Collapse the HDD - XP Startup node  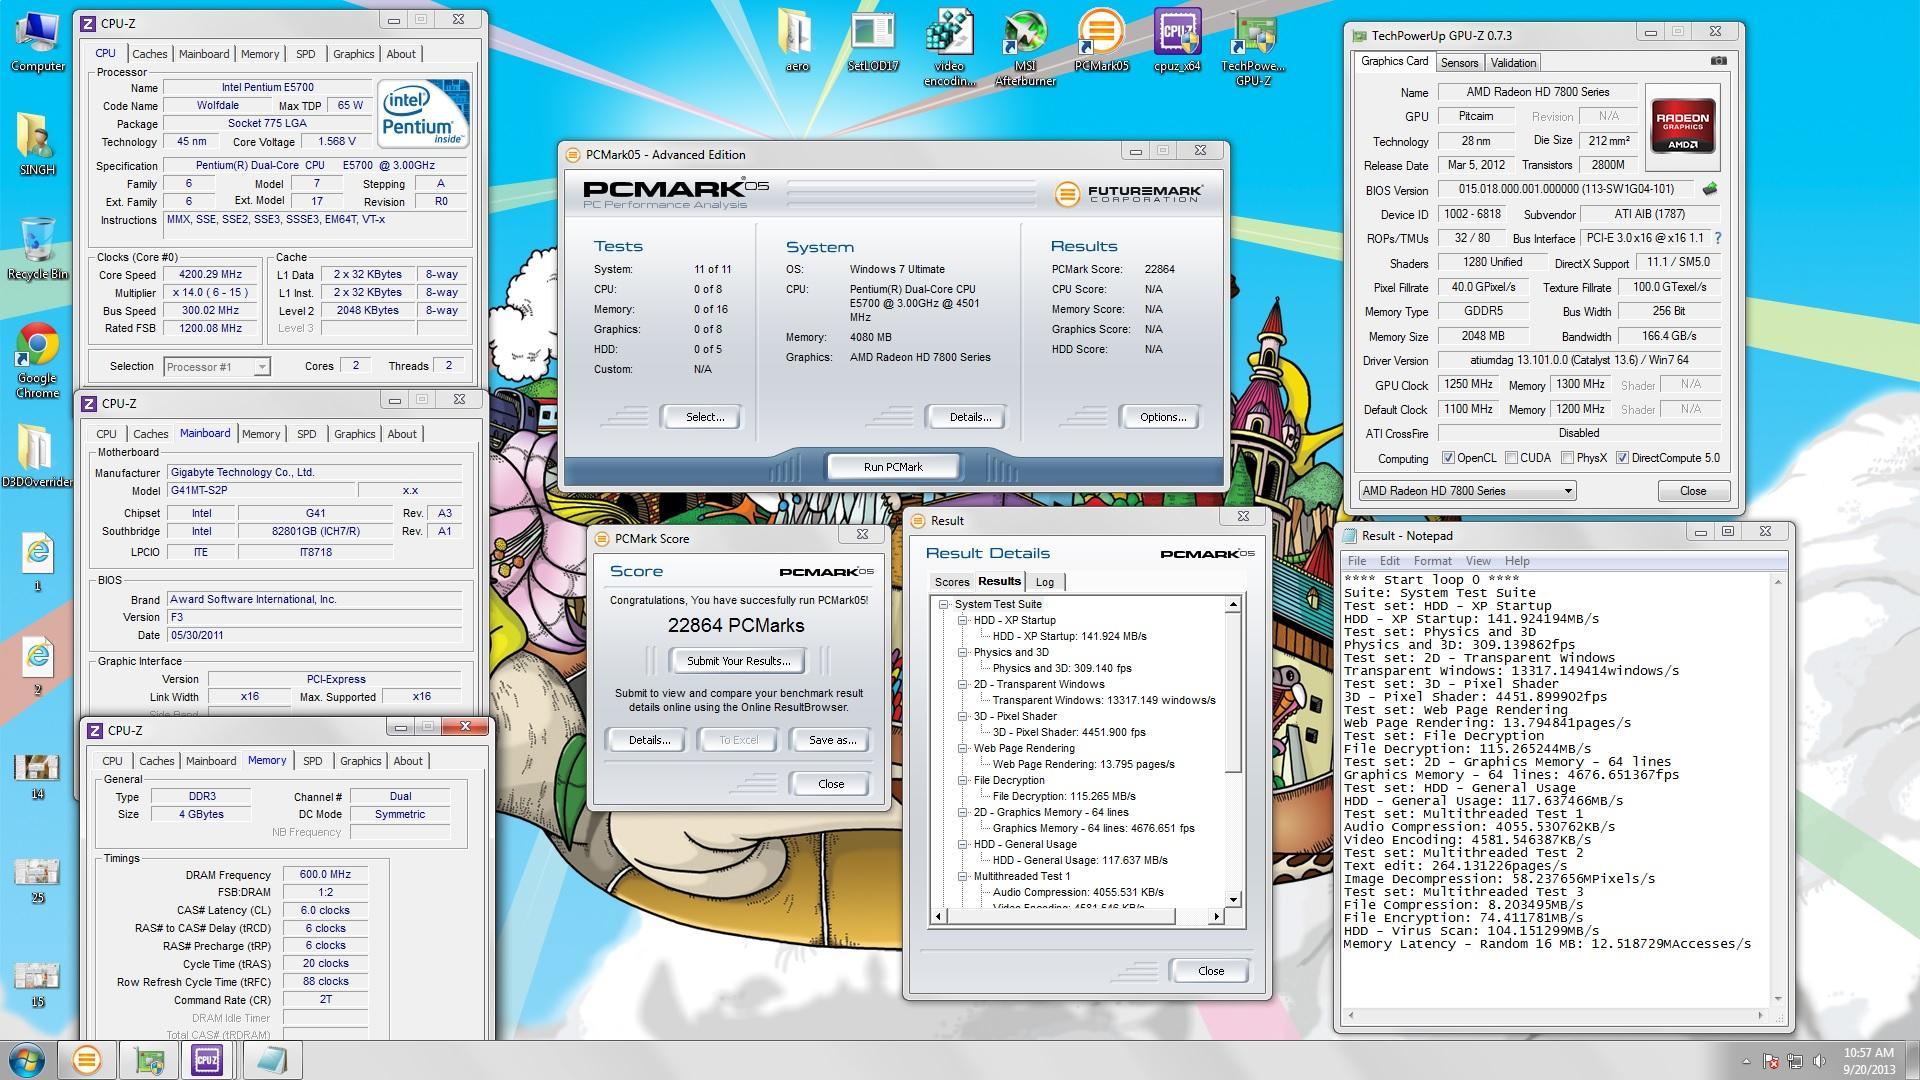(x=963, y=620)
